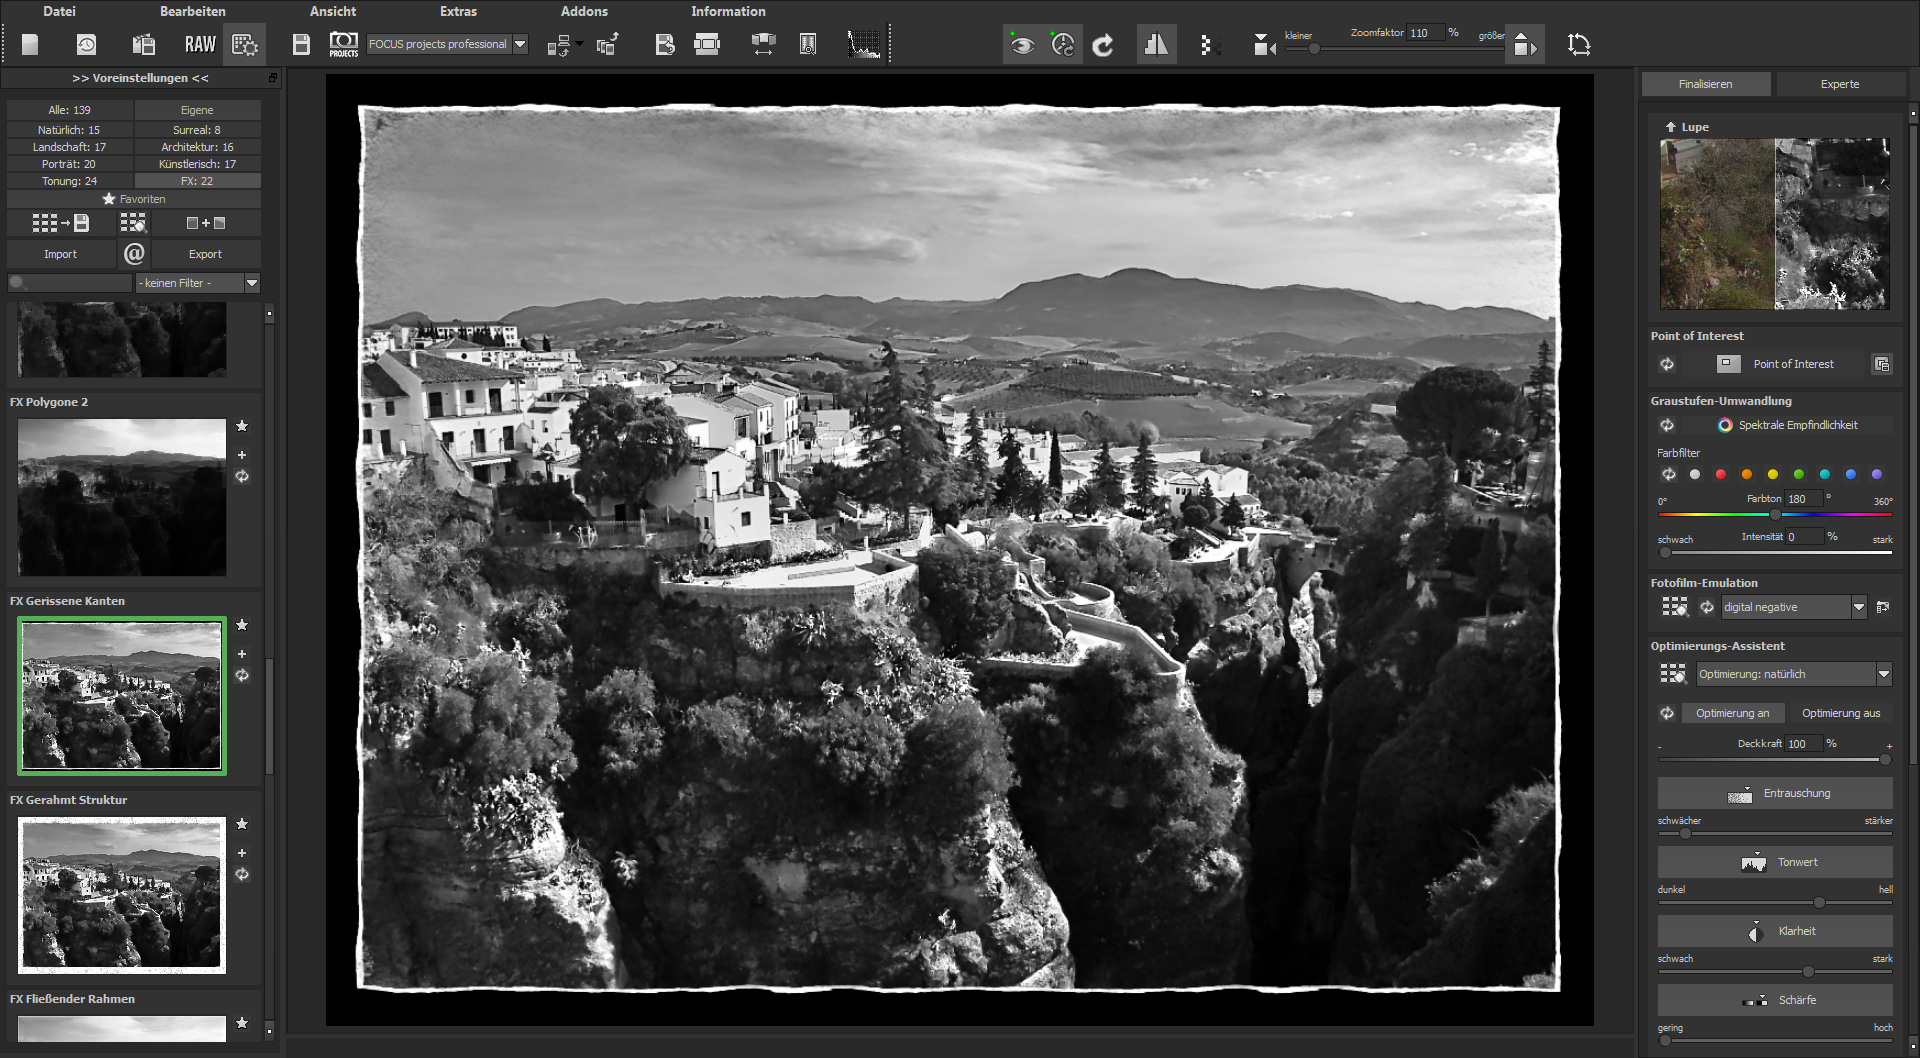Click the Export presets button

[x=205, y=254]
